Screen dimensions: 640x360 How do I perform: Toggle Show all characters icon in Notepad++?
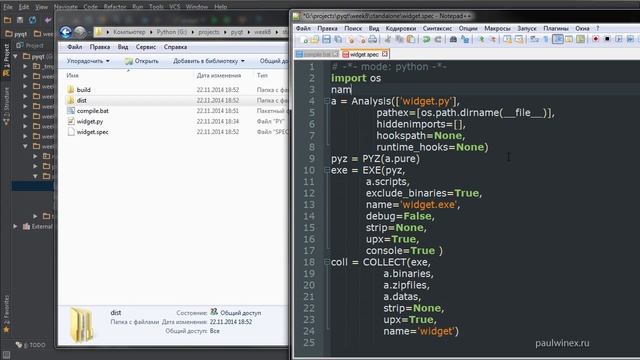pyautogui.click(x=546, y=40)
